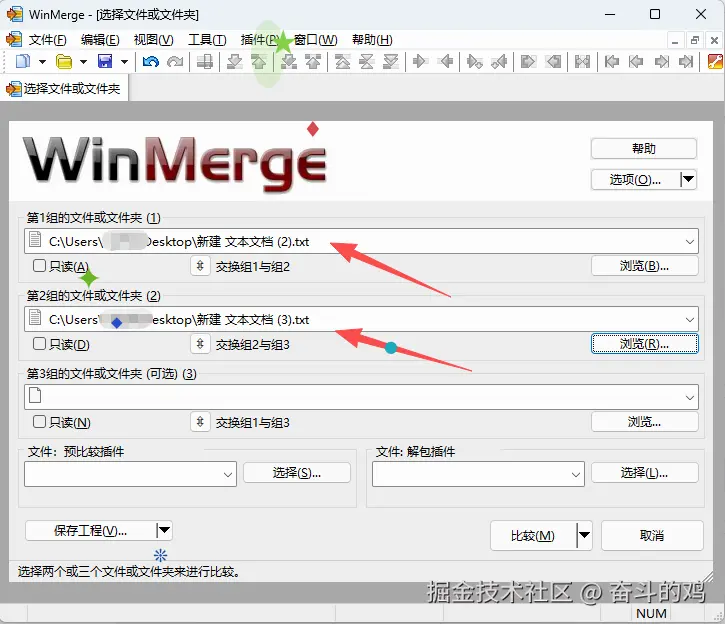Click the New document toolbar icon
Screen dimensions: 725x624
pos(23,61)
